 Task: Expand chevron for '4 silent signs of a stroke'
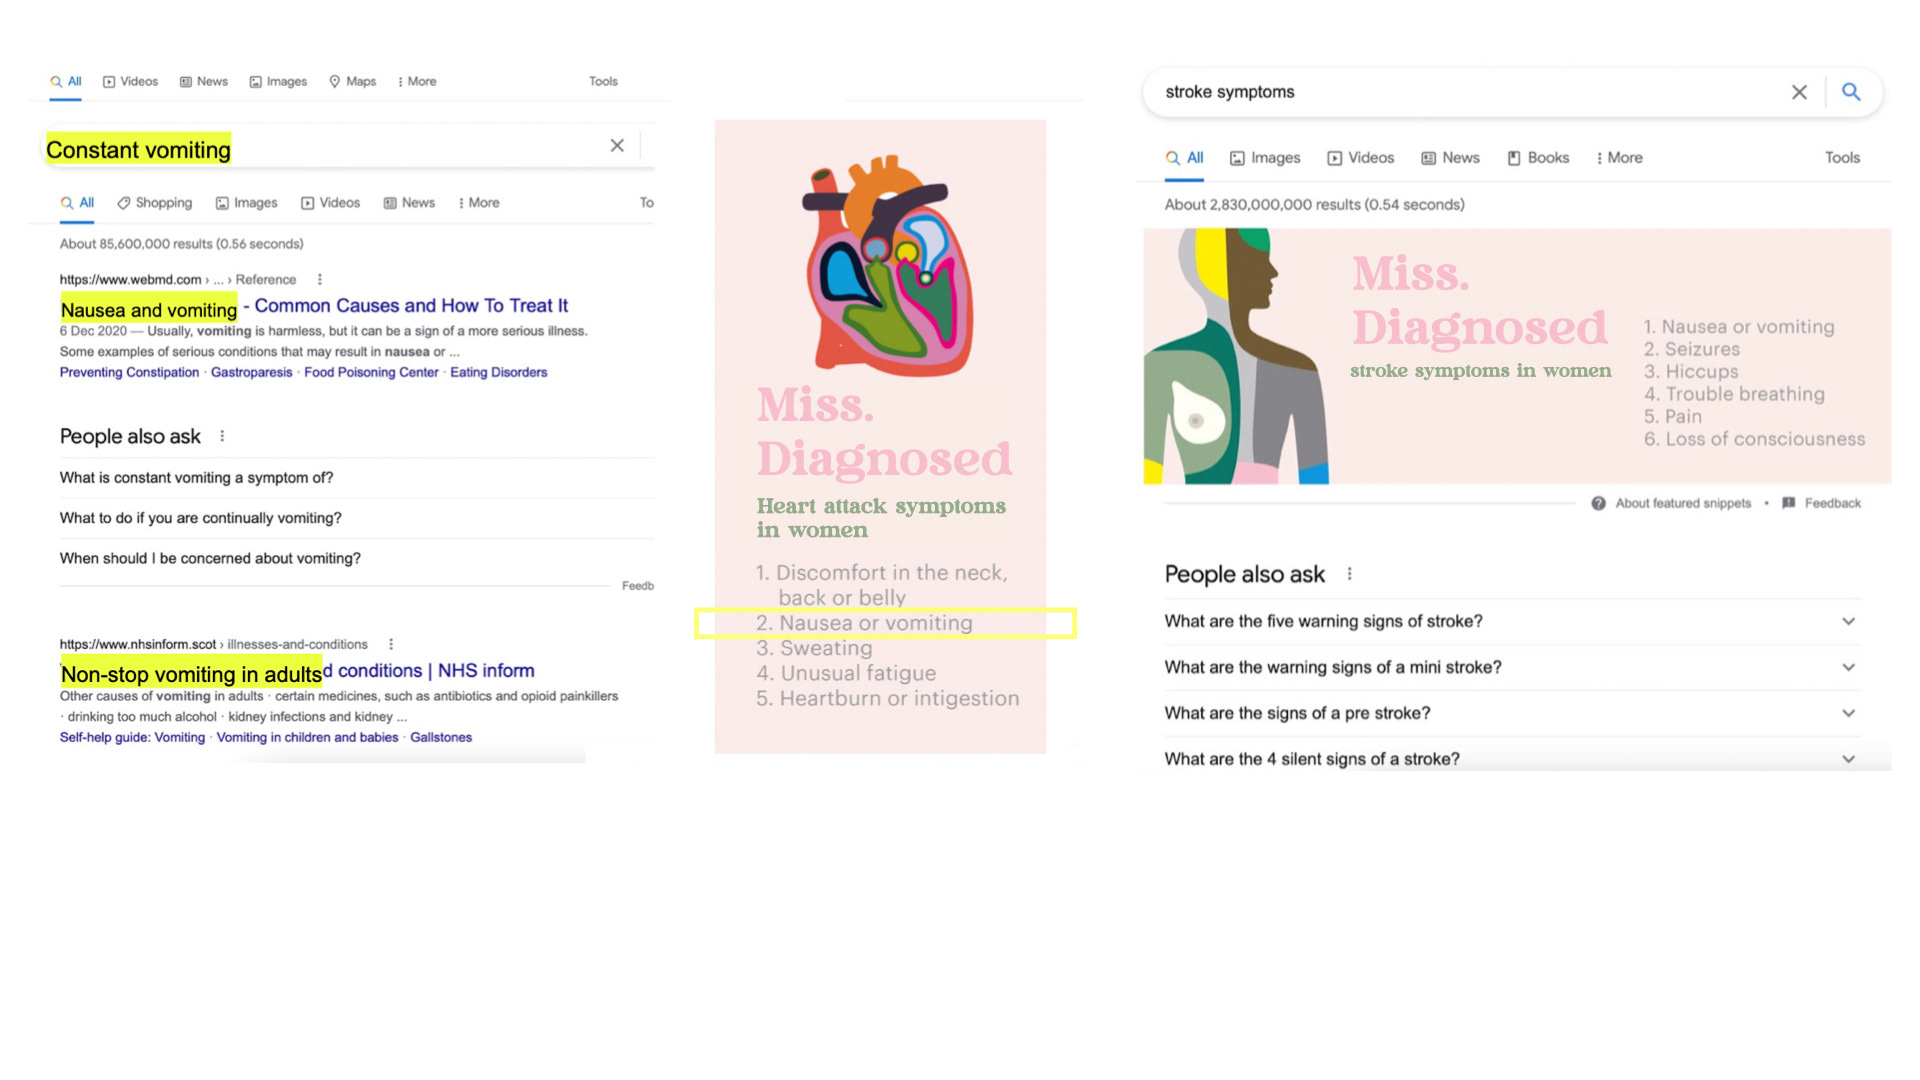(x=1848, y=759)
